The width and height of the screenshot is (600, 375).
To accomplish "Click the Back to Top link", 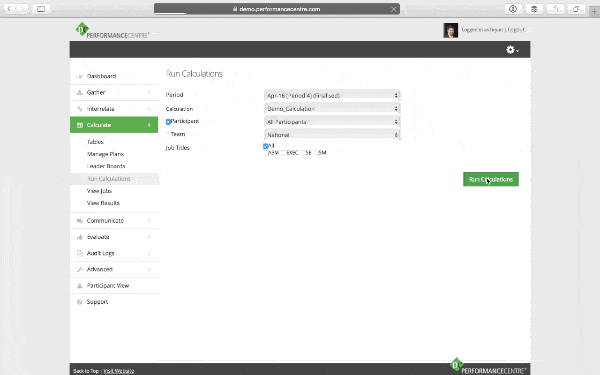I will 86,371.
